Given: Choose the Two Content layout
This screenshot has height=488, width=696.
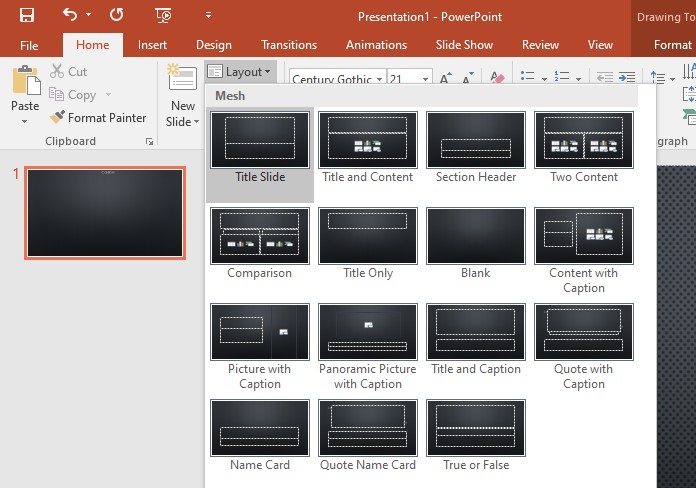Looking at the screenshot, I should (584, 148).
